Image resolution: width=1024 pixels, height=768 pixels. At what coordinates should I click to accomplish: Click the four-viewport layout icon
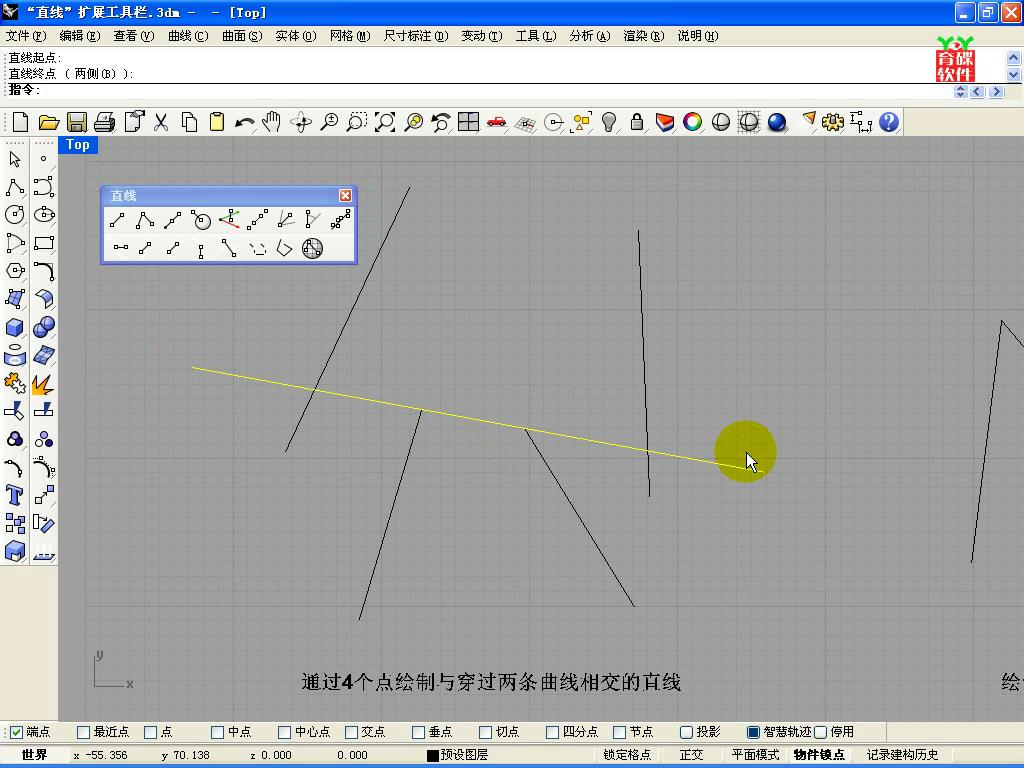pyautogui.click(x=468, y=122)
